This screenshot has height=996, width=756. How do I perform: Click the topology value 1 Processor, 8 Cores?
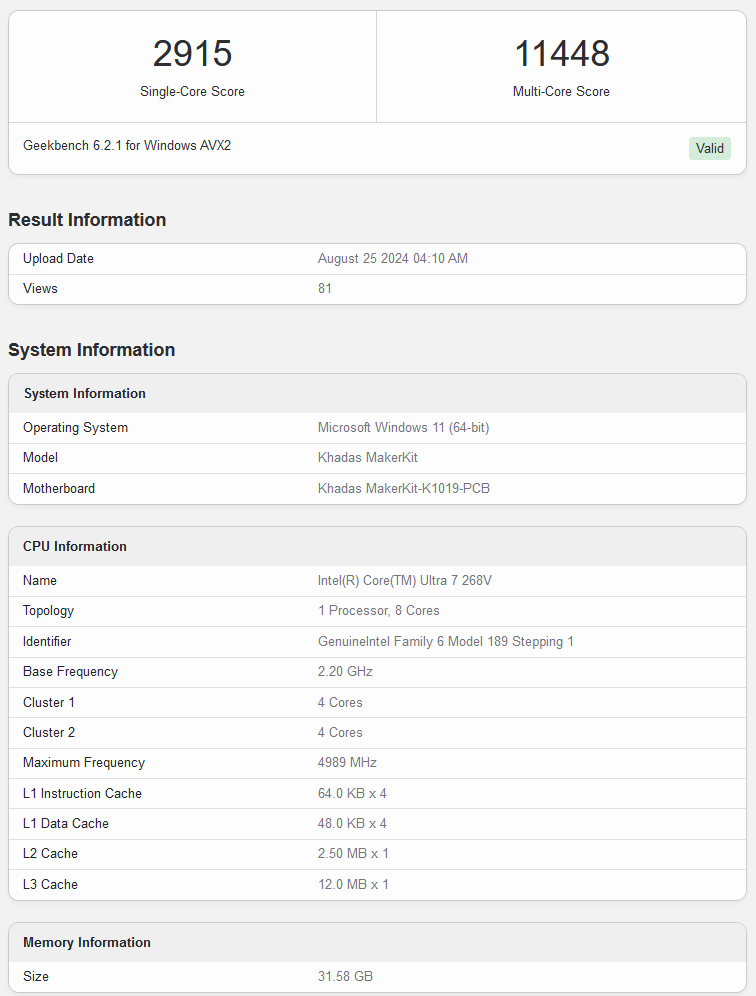tap(378, 611)
